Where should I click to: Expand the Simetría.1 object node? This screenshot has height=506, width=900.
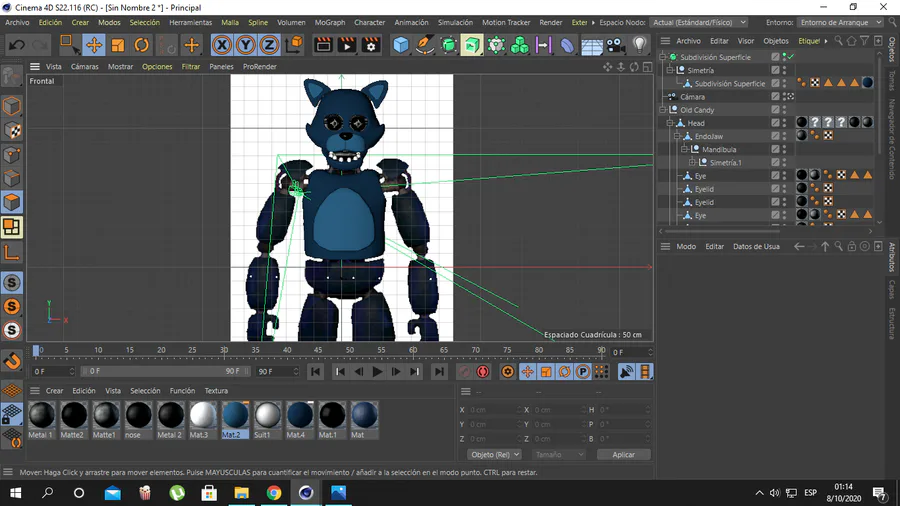692,162
